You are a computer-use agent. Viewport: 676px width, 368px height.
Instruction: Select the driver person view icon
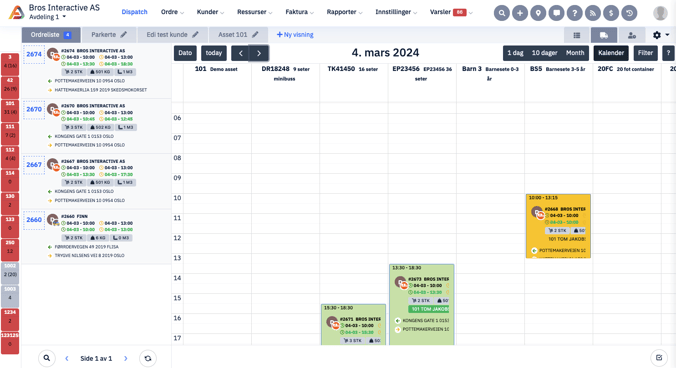tap(632, 35)
